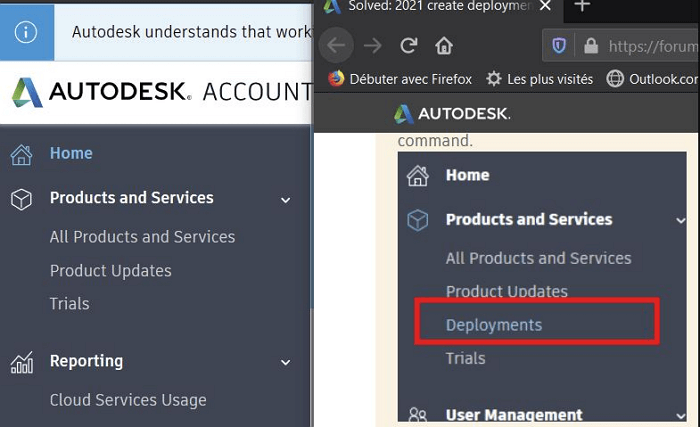The image size is (700, 427).
Task: Open All Products and Services in left sidebar
Action: click(x=142, y=237)
